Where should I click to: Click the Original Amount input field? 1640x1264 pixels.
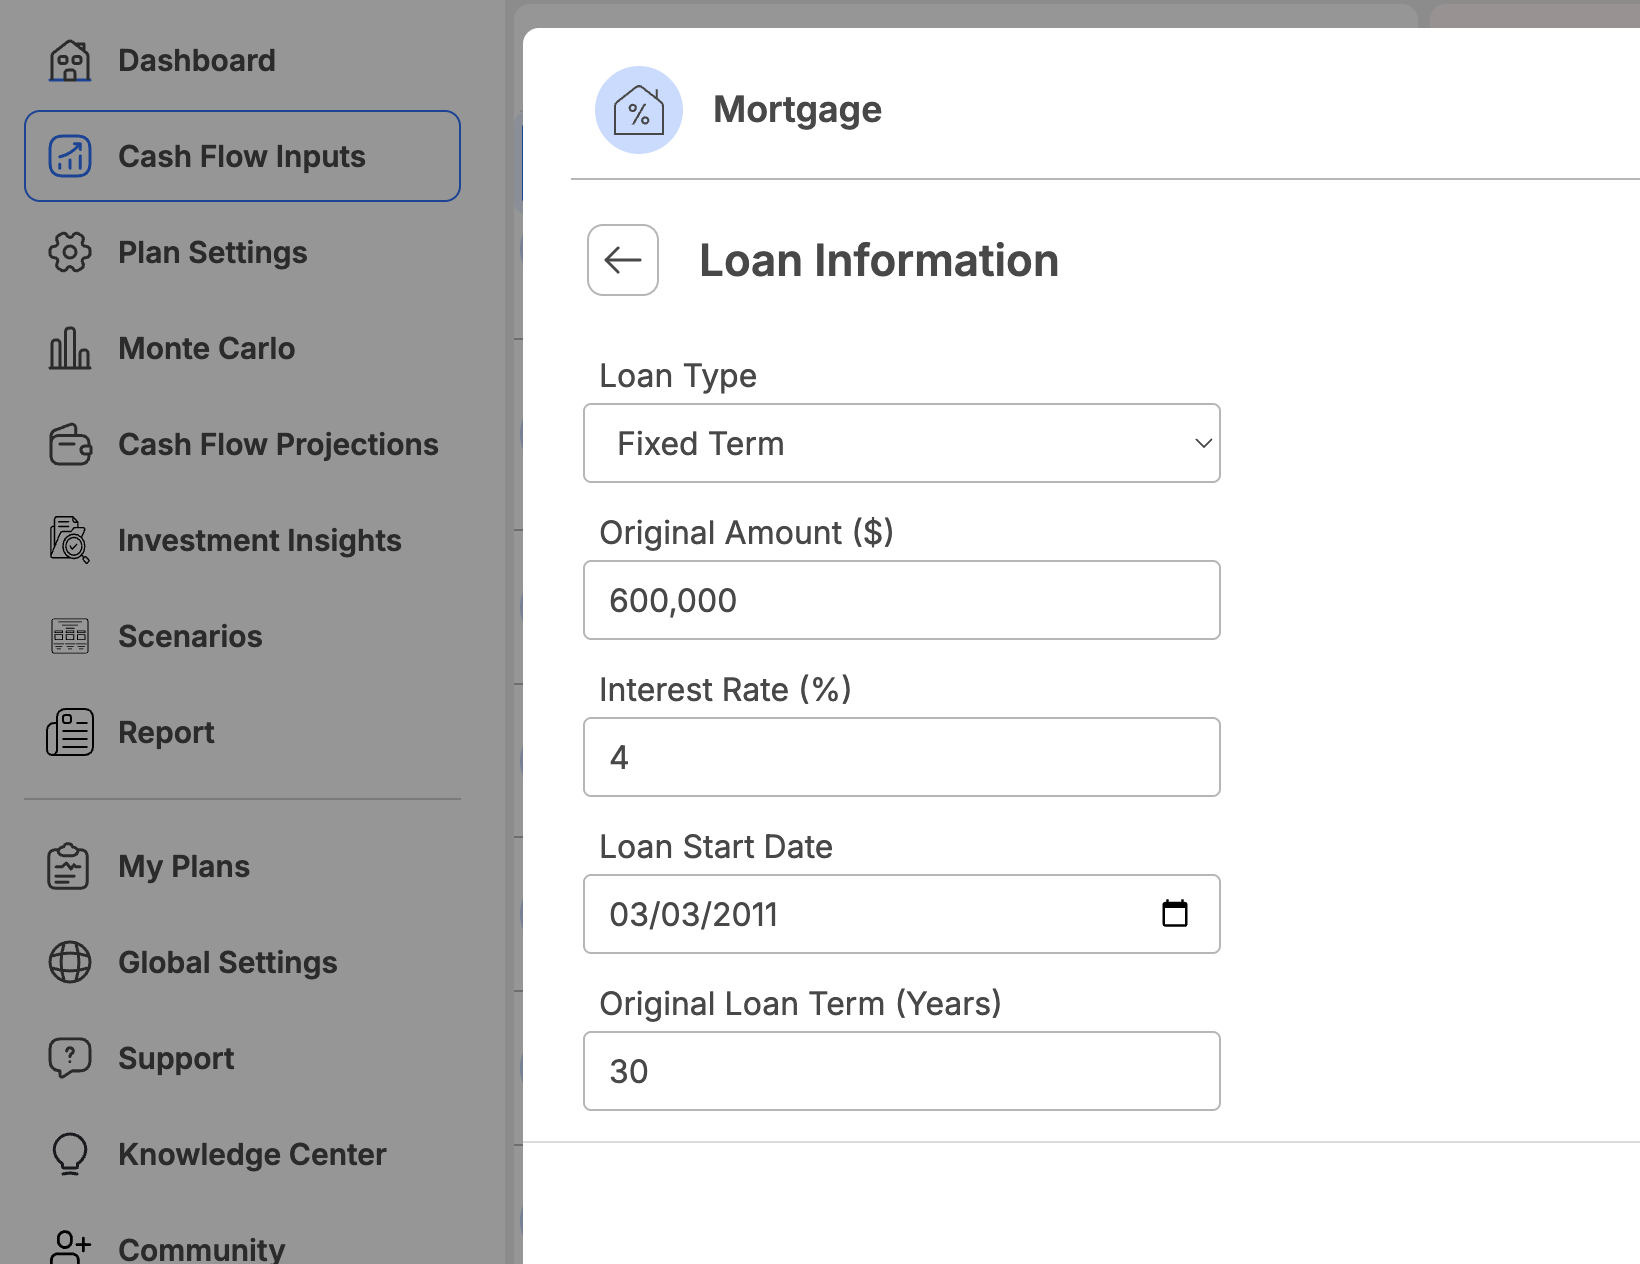[902, 600]
